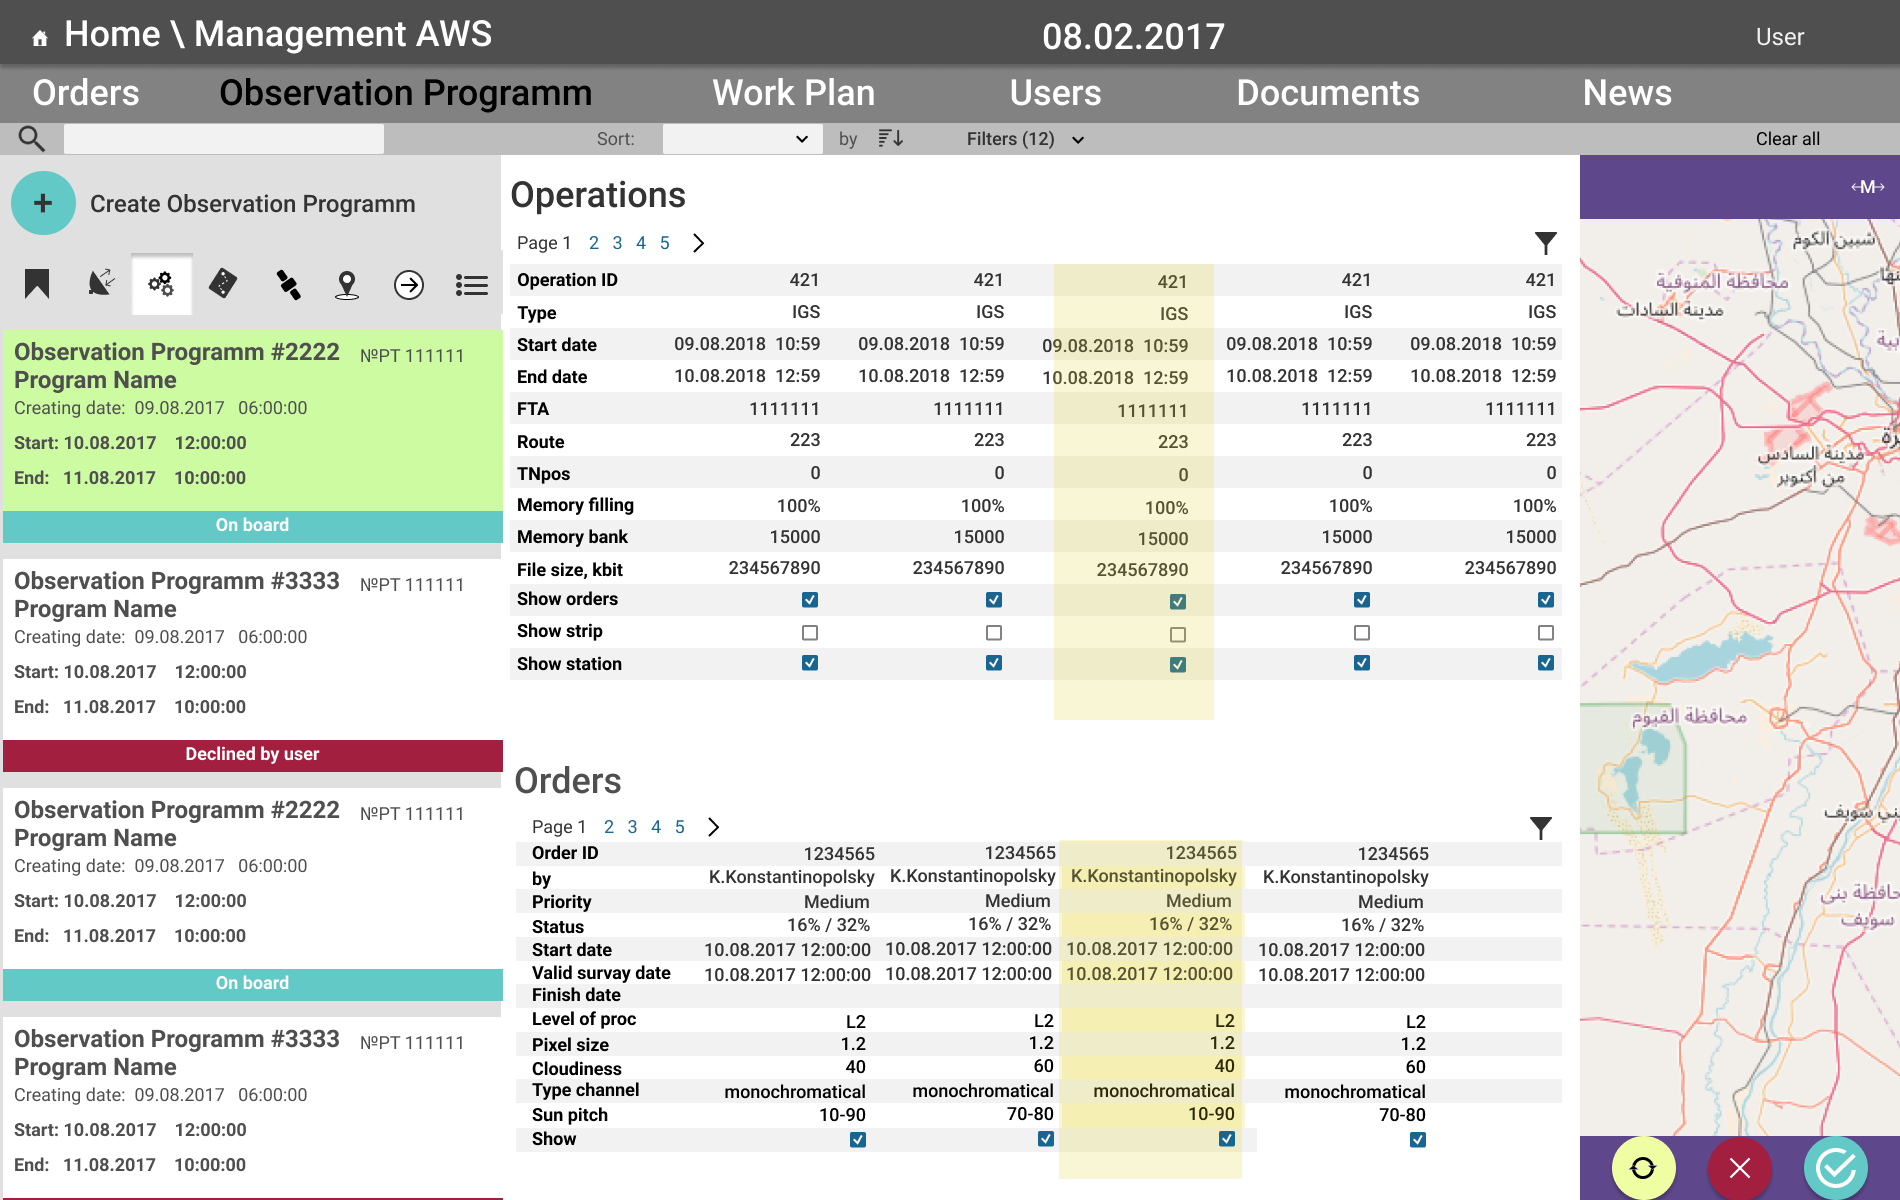The height and width of the screenshot is (1200, 1900).
Task: Select the satellite dish antenna icon
Action: 101,284
